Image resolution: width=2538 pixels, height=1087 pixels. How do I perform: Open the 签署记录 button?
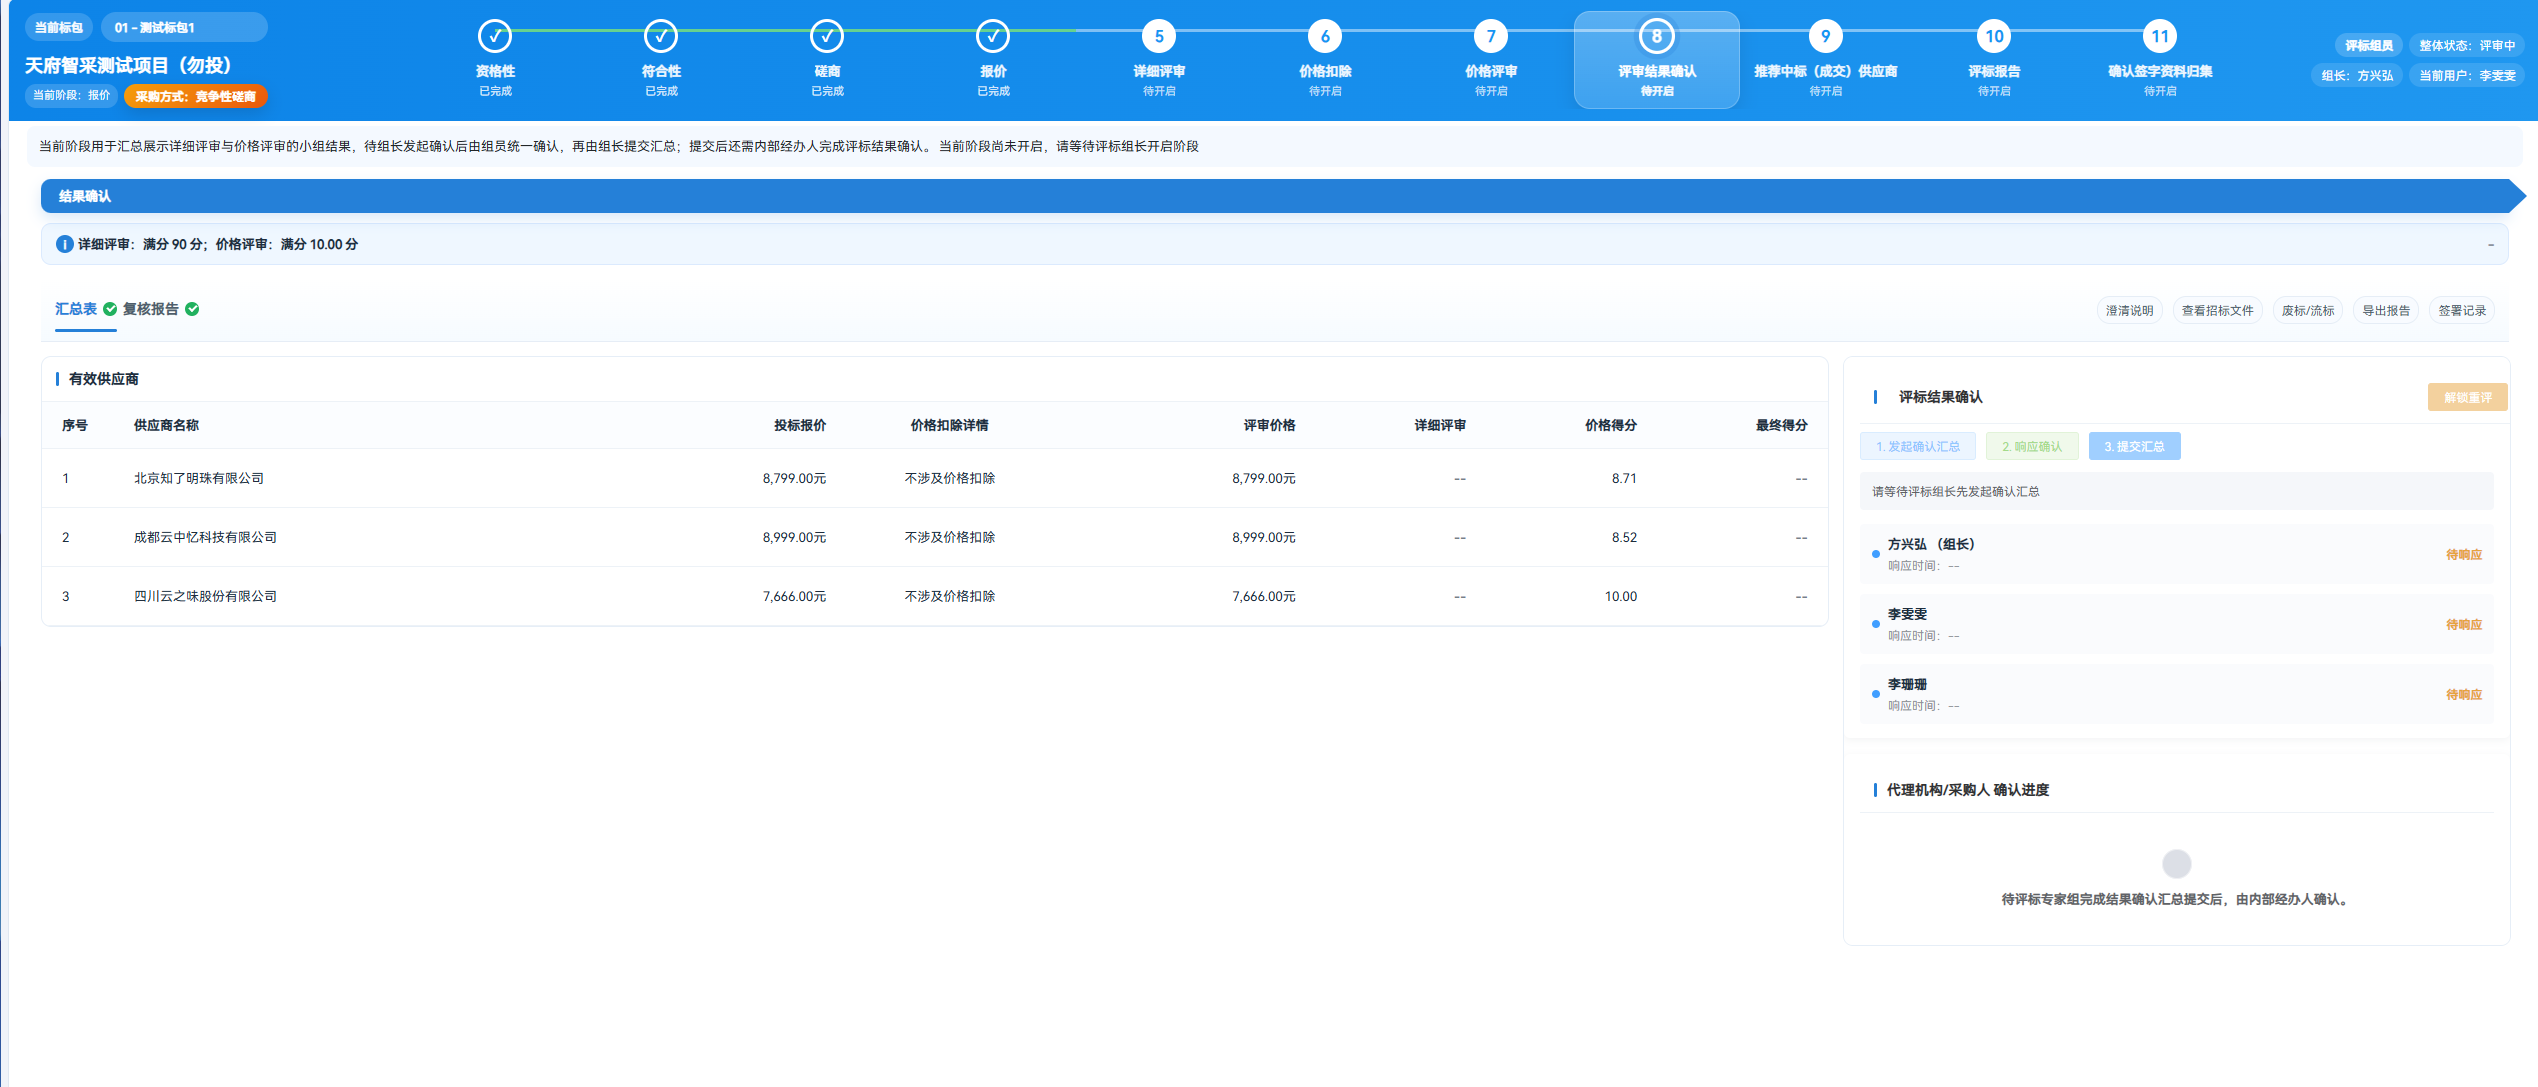[x=2462, y=311]
